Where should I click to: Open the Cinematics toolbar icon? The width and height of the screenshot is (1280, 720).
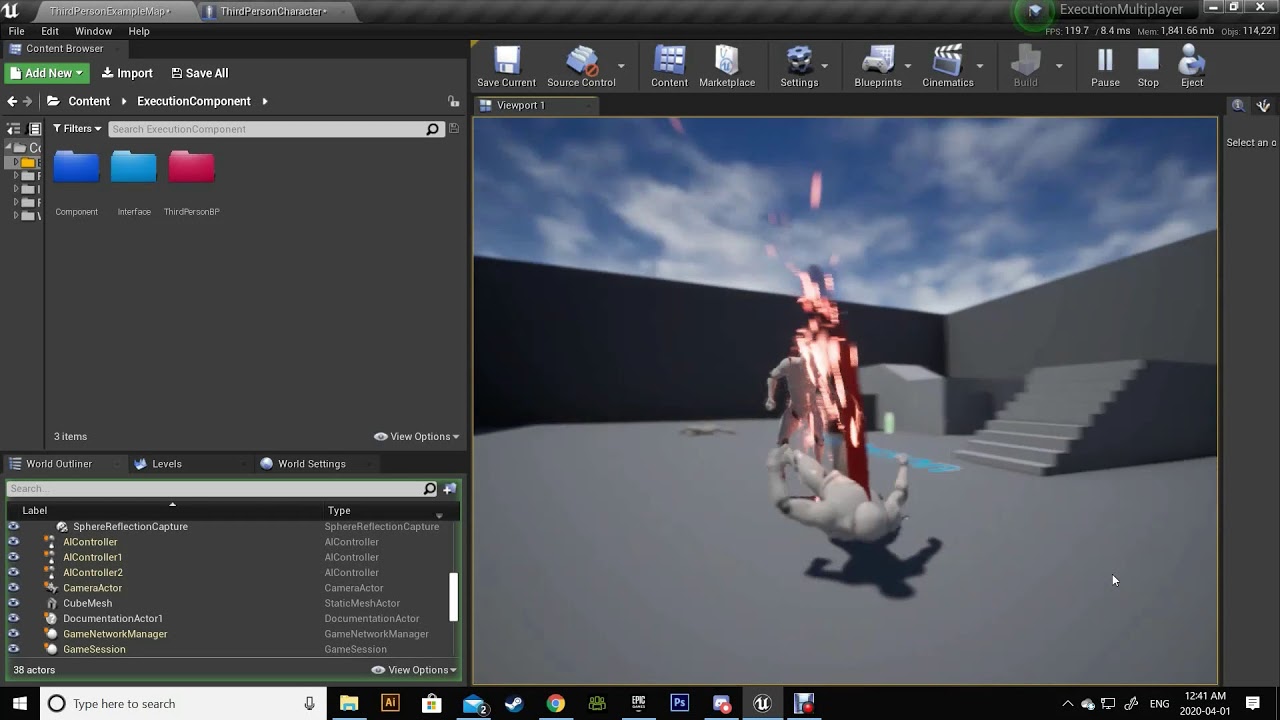click(x=947, y=66)
